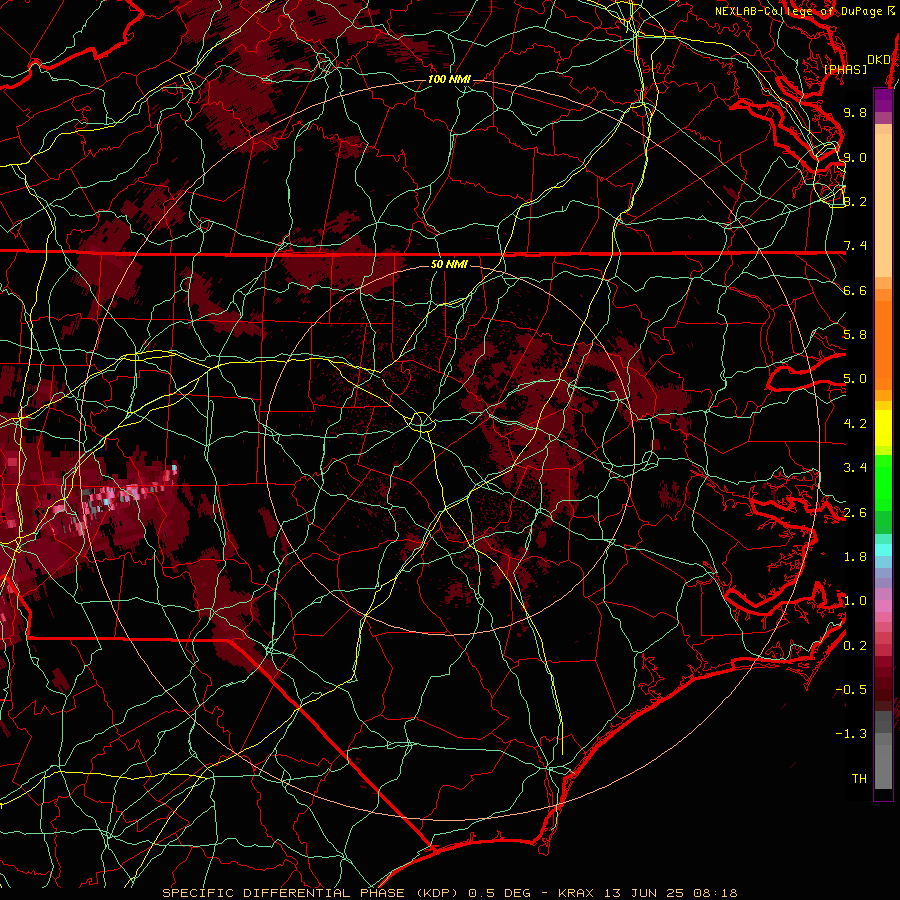Click the cyan segment of the color bar

[883, 550]
